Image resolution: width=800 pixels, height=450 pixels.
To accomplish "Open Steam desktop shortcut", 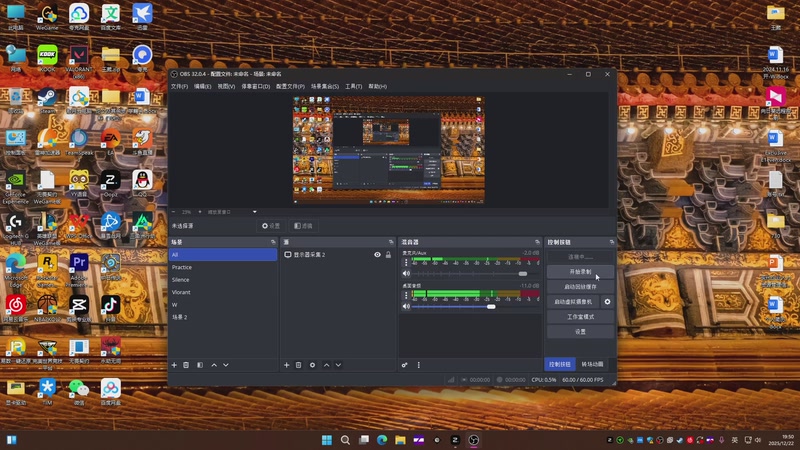I will click(47, 100).
